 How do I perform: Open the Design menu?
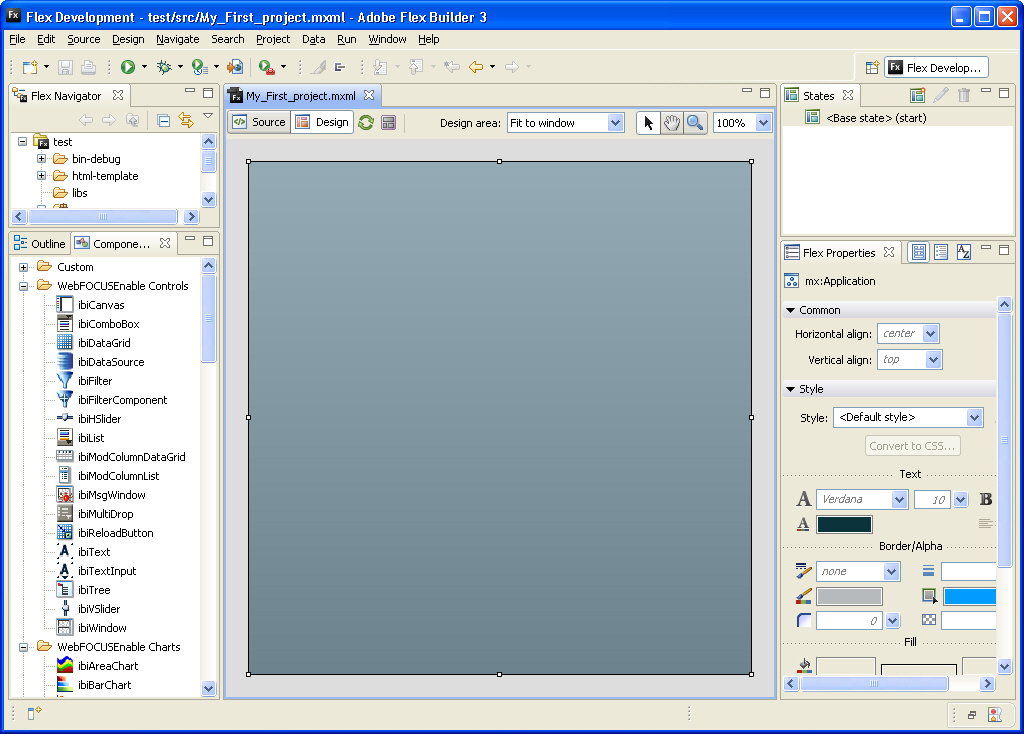pyautogui.click(x=128, y=39)
